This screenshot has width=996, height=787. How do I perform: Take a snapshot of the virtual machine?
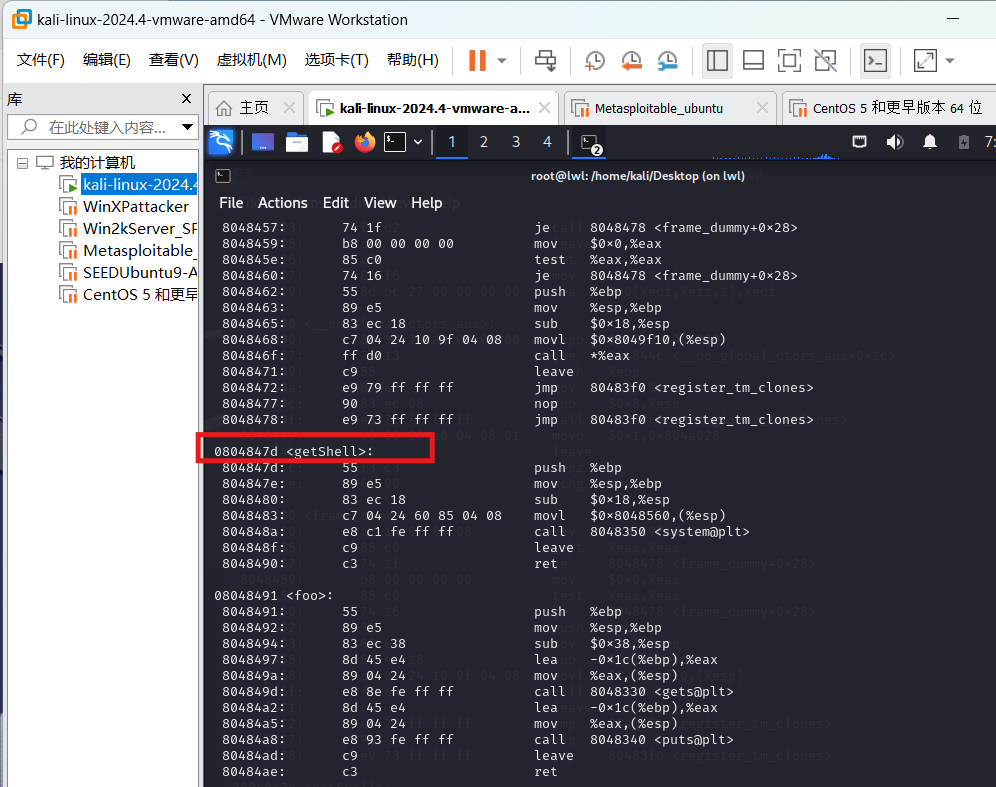[595, 60]
